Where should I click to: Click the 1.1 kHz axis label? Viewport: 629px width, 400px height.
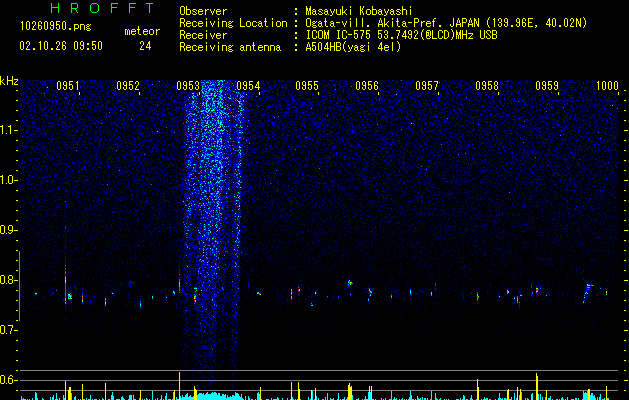click(x=7, y=130)
